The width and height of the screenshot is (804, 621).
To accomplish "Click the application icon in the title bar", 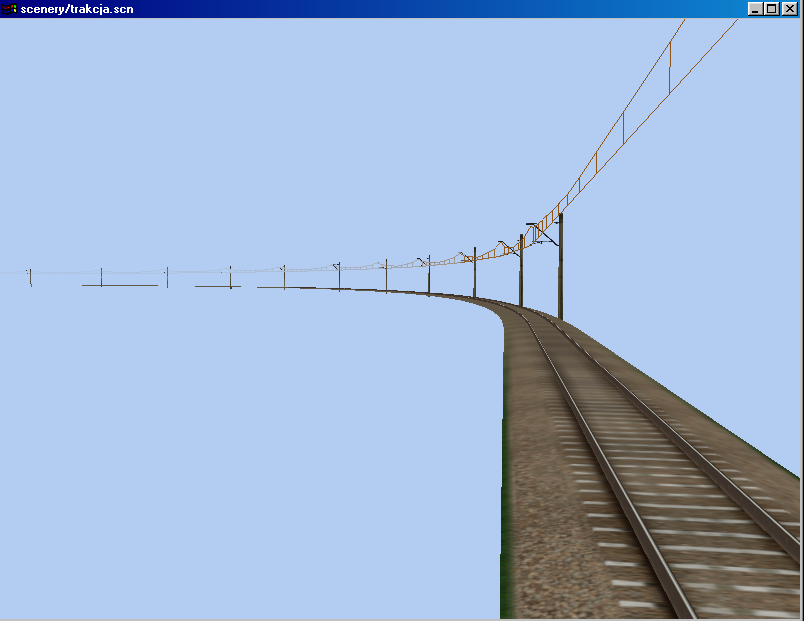I will pyautogui.click(x=10, y=9).
